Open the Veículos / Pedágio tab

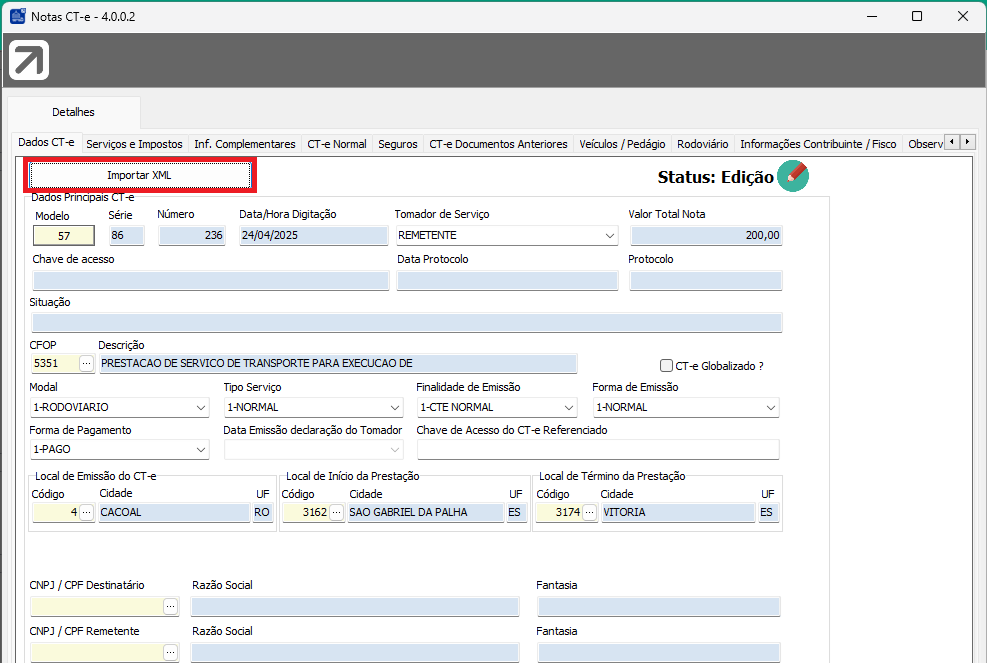[x=622, y=144]
